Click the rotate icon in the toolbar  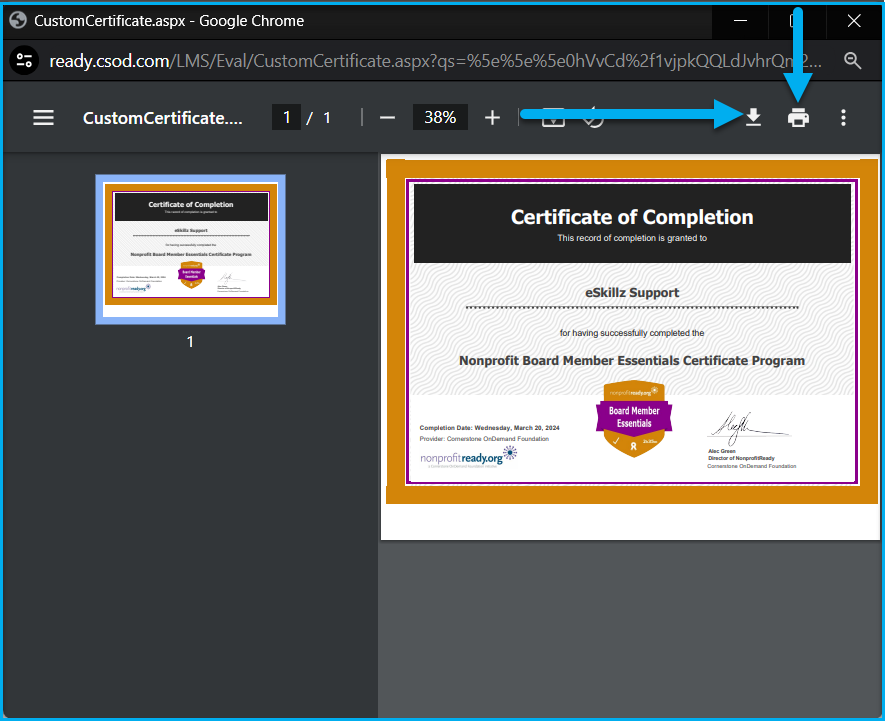[593, 117]
